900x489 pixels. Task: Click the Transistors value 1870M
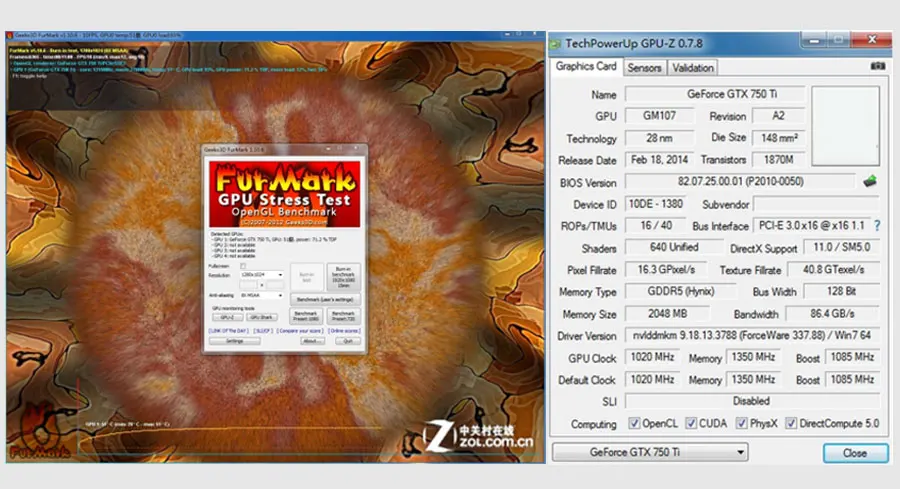pos(778,160)
